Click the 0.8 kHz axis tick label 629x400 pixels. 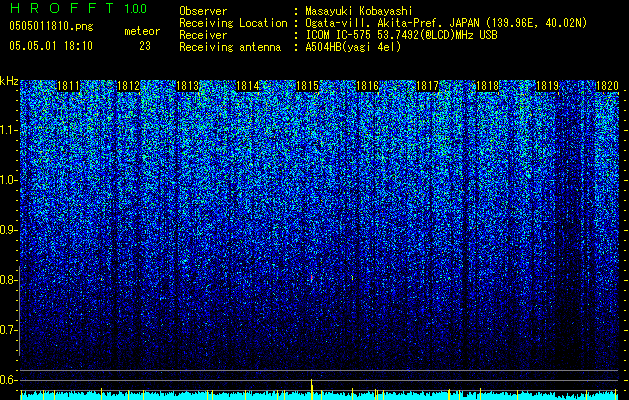pyautogui.click(x=9, y=280)
